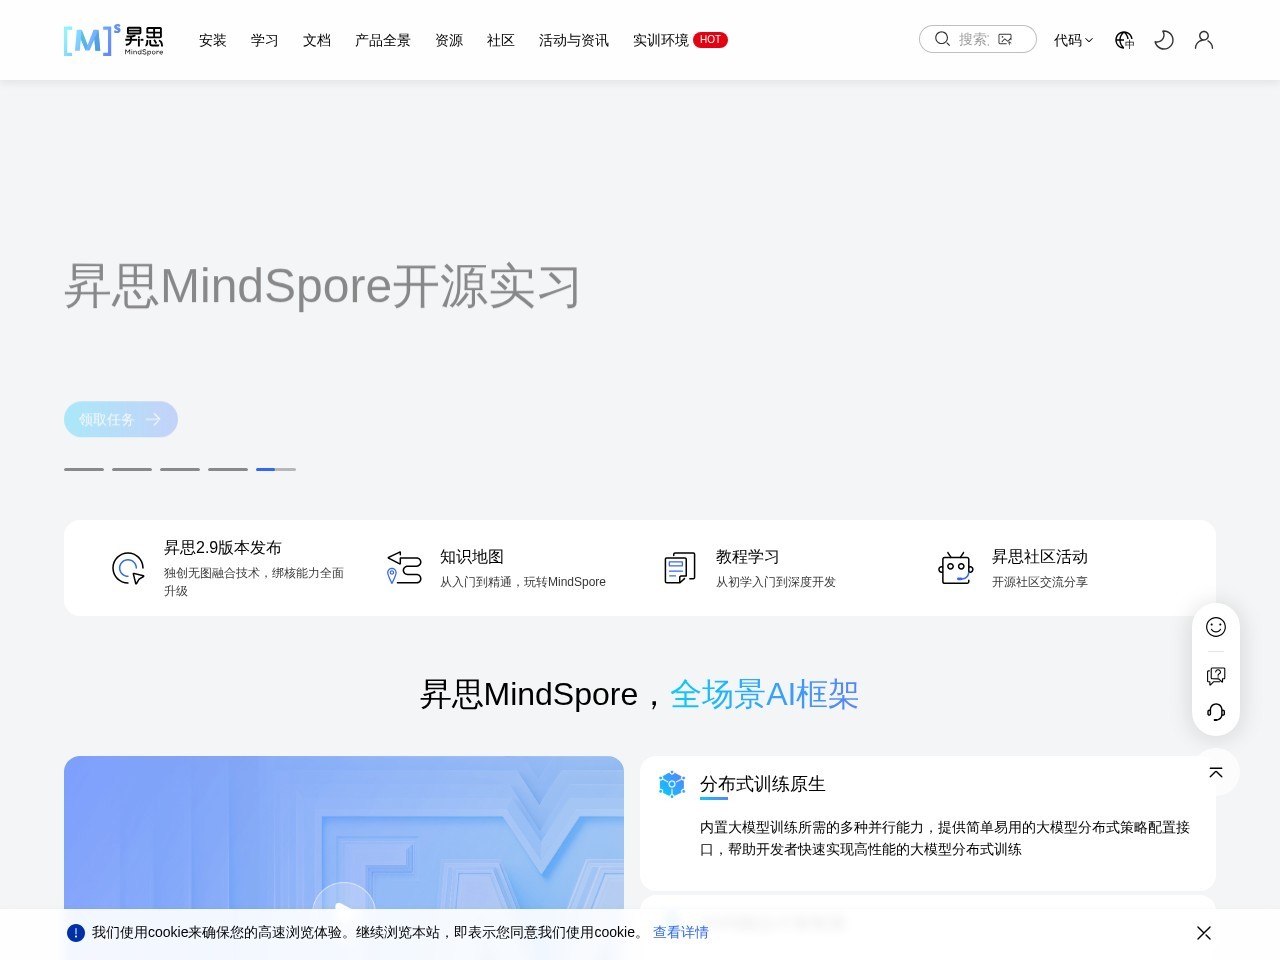Screen dimensions: 1280x960
Task: Click the MindSpore logo in the header
Action: [x=113, y=40]
